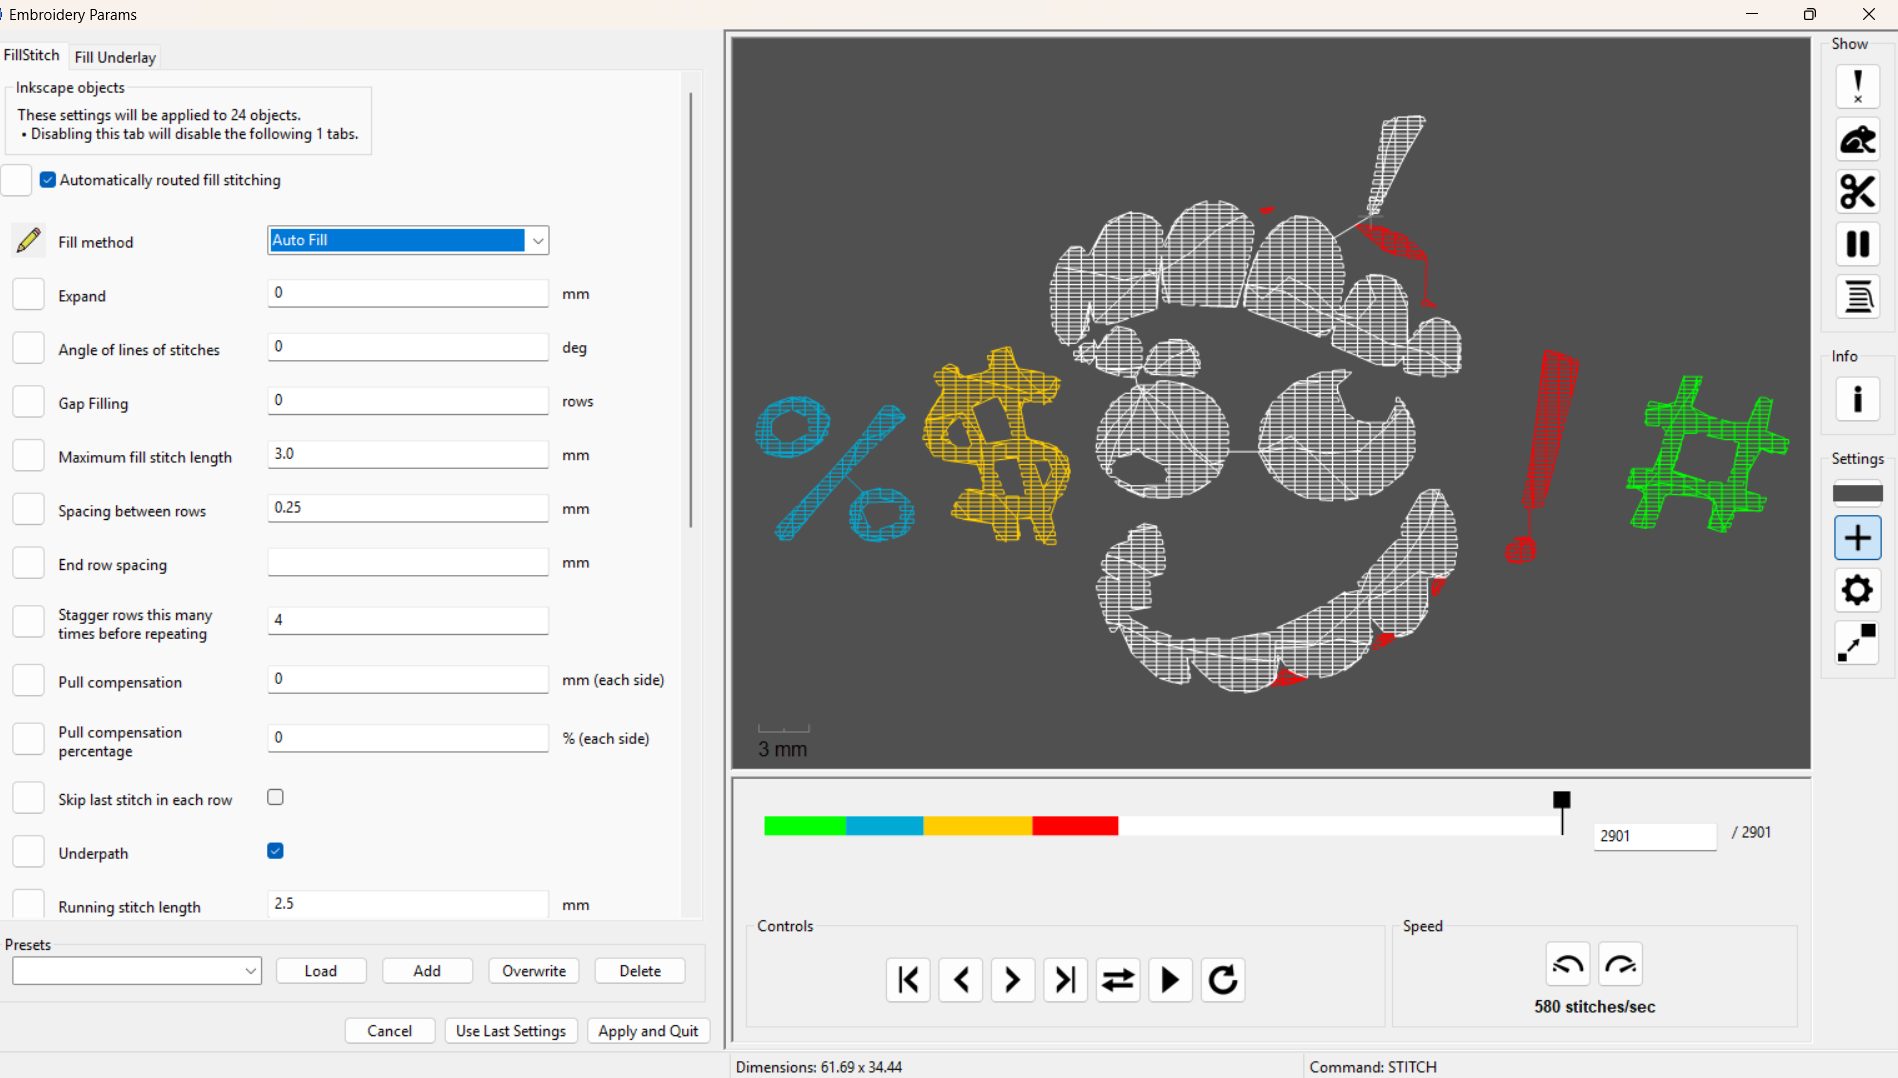
Task: Click Delete preset button
Action: click(x=640, y=971)
